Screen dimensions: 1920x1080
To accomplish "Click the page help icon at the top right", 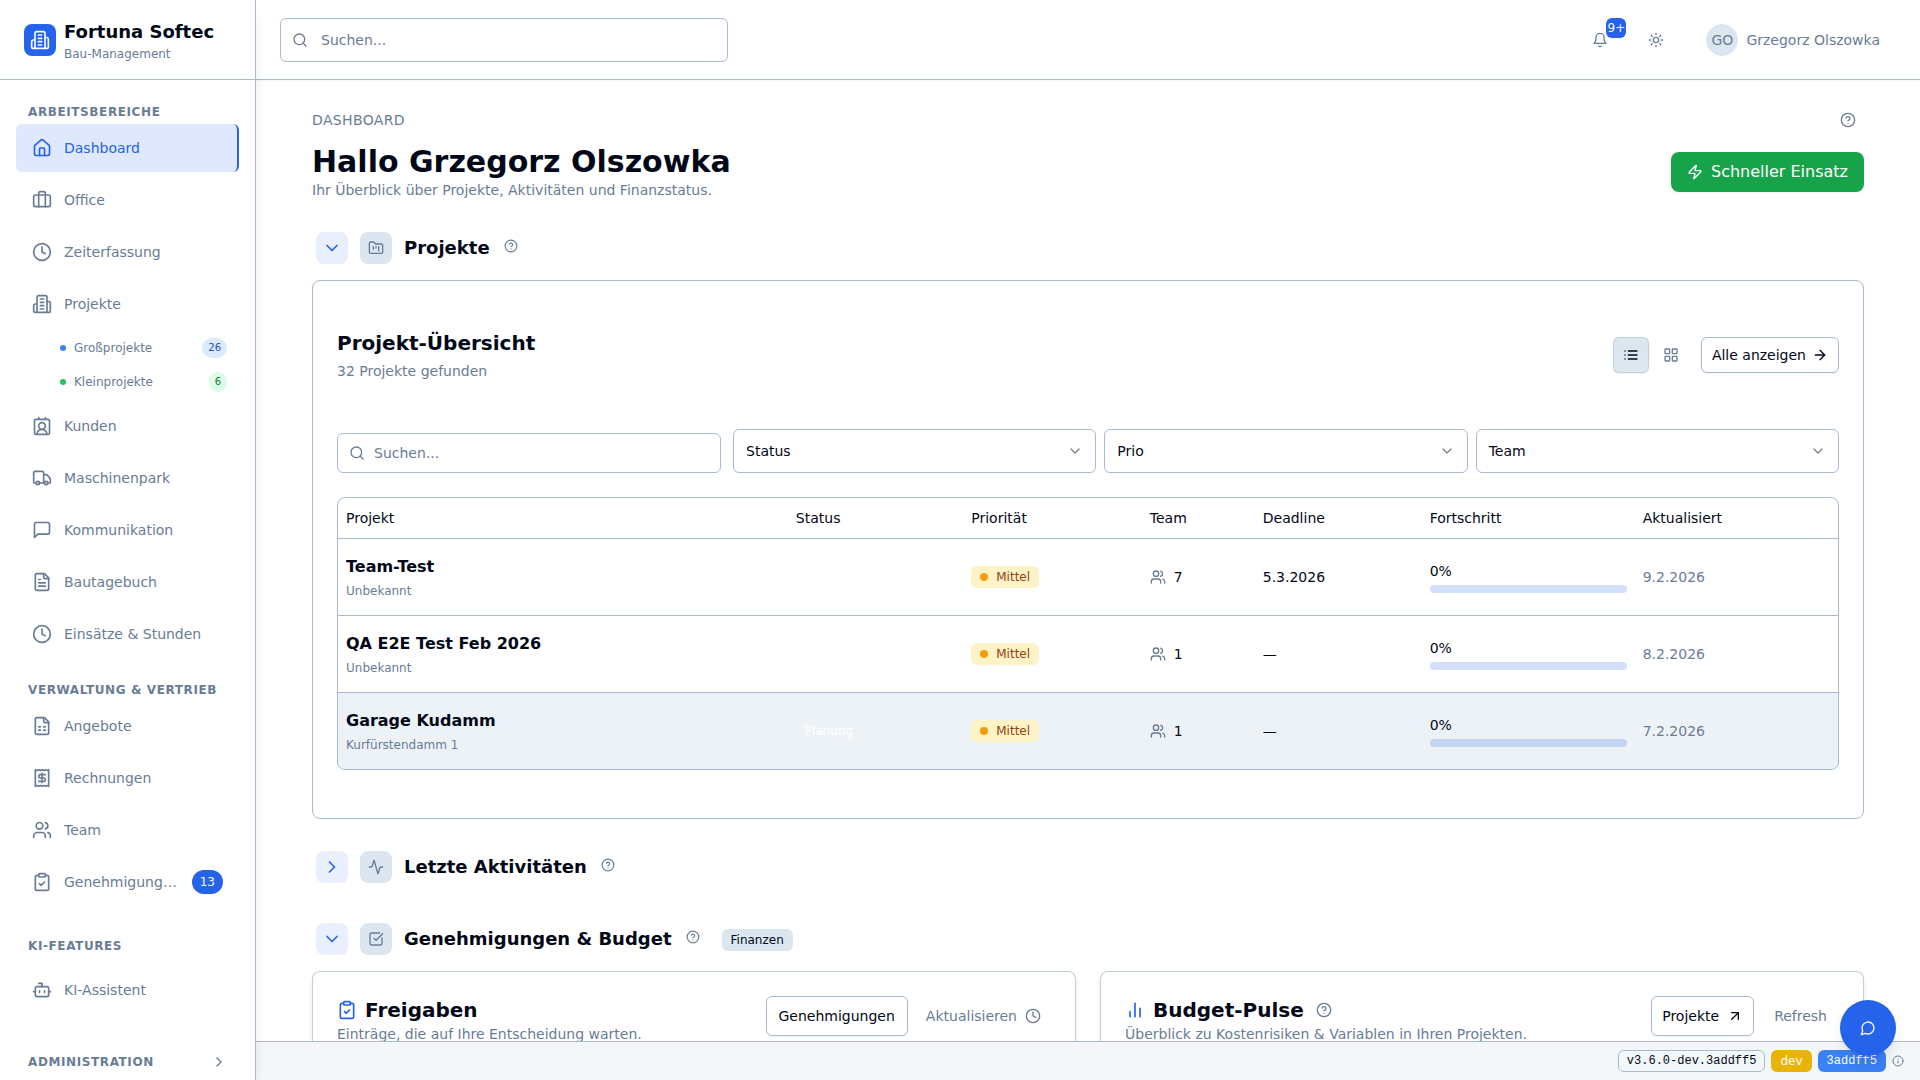I will pyautogui.click(x=1848, y=120).
